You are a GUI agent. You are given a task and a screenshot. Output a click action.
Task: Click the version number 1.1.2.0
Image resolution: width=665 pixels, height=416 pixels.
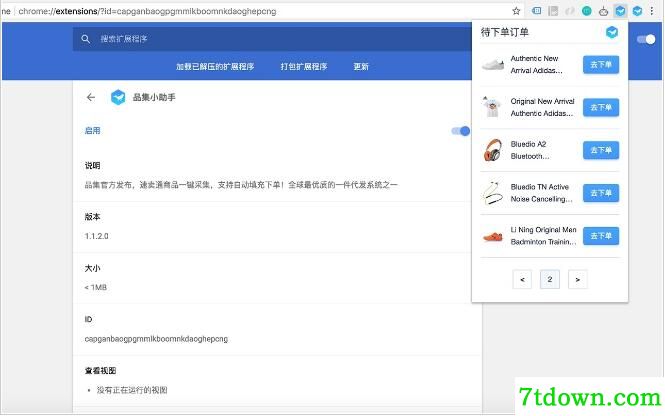[97, 236]
